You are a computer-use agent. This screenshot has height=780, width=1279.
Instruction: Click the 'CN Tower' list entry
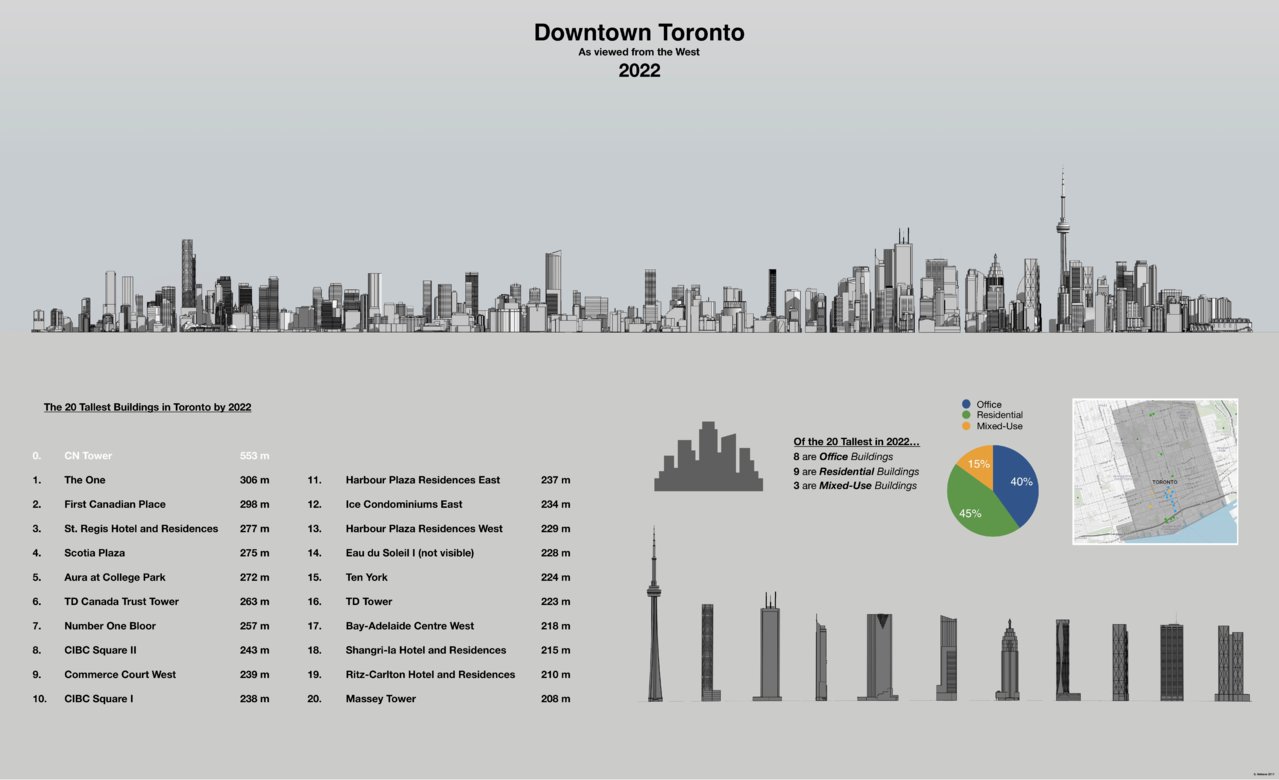click(88, 456)
